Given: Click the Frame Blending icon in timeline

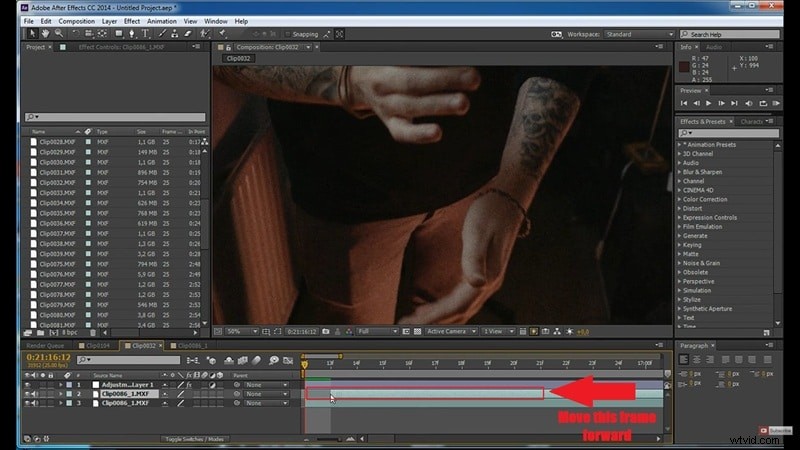Looking at the screenshot, I should click(x=242, y=360).
